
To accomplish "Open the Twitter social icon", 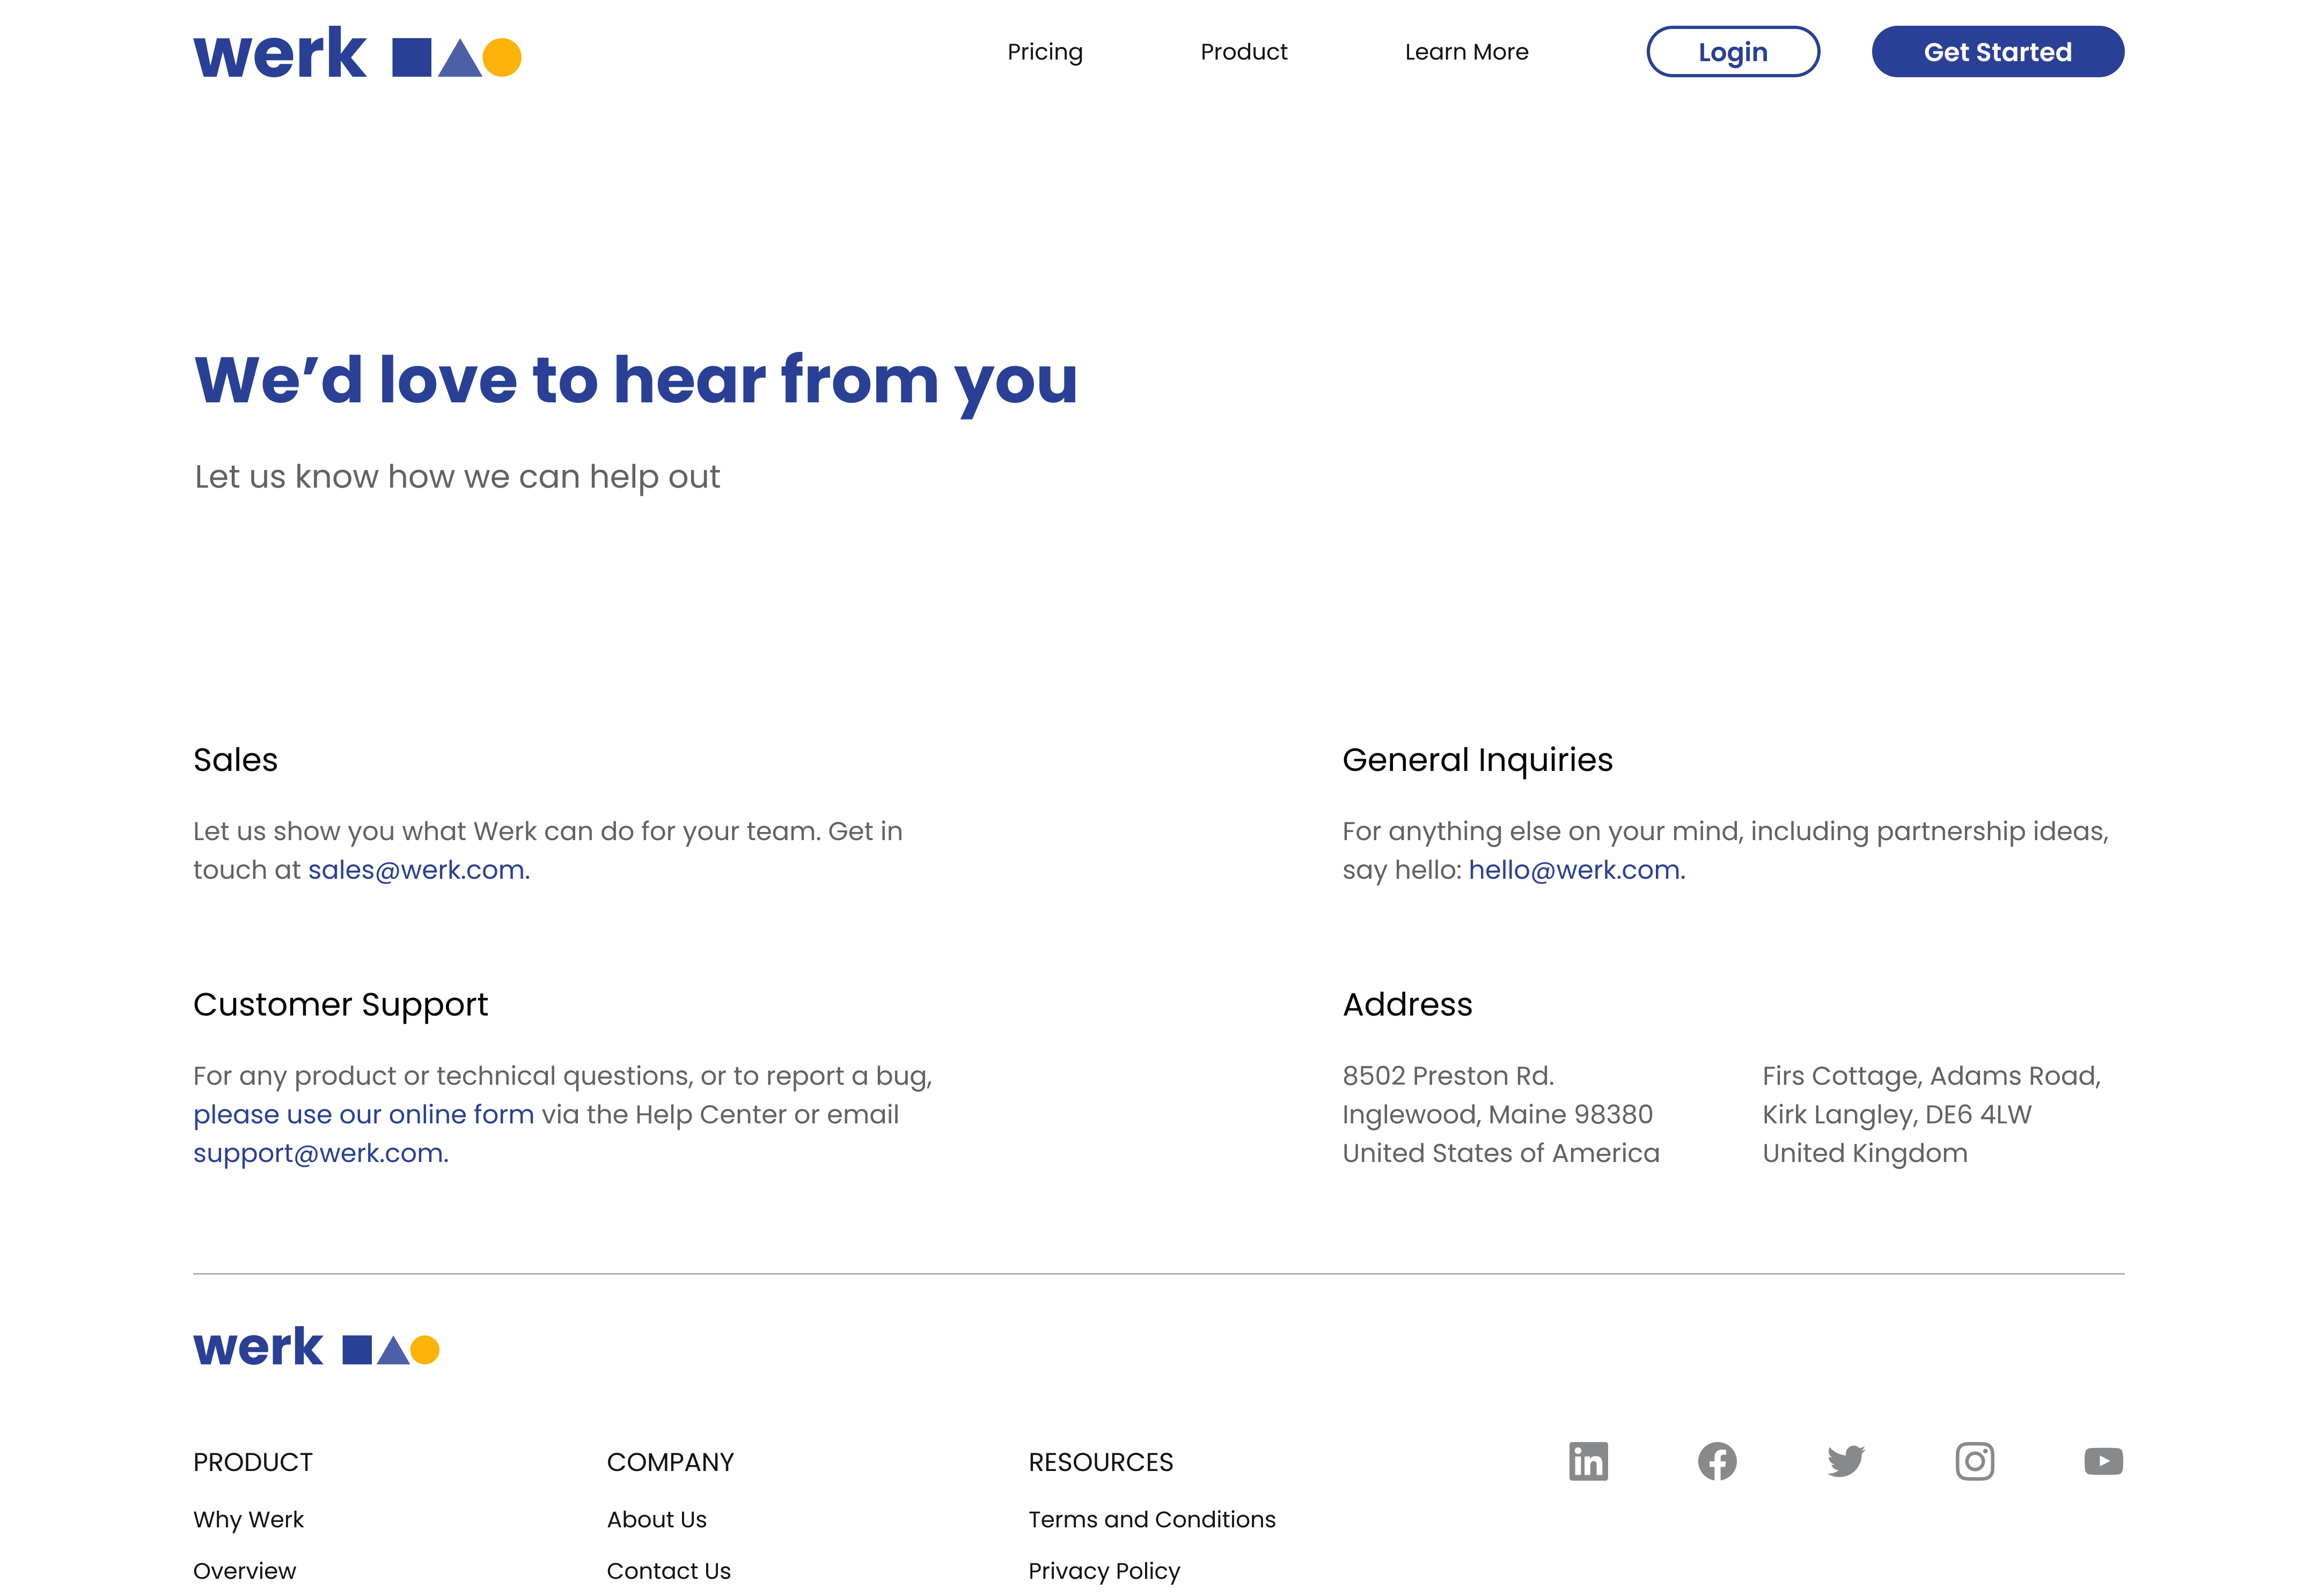I will (1845, 1461).
